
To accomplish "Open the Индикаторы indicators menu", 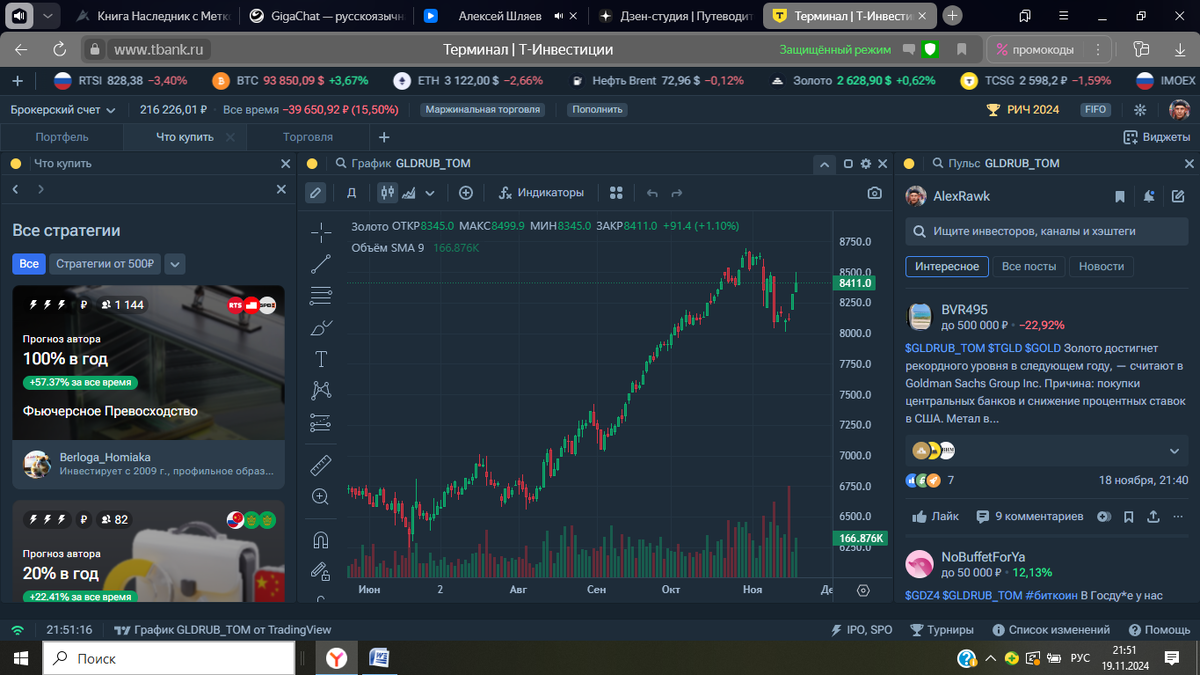I will point(541,193).
